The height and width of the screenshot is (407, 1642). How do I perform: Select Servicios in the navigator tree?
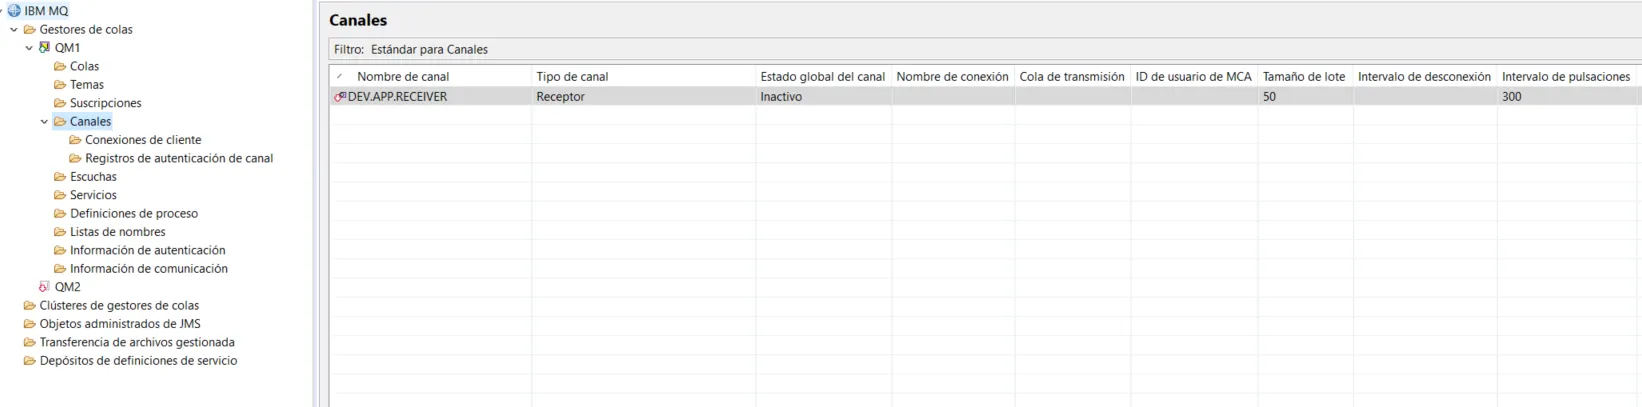pos(93,195)
